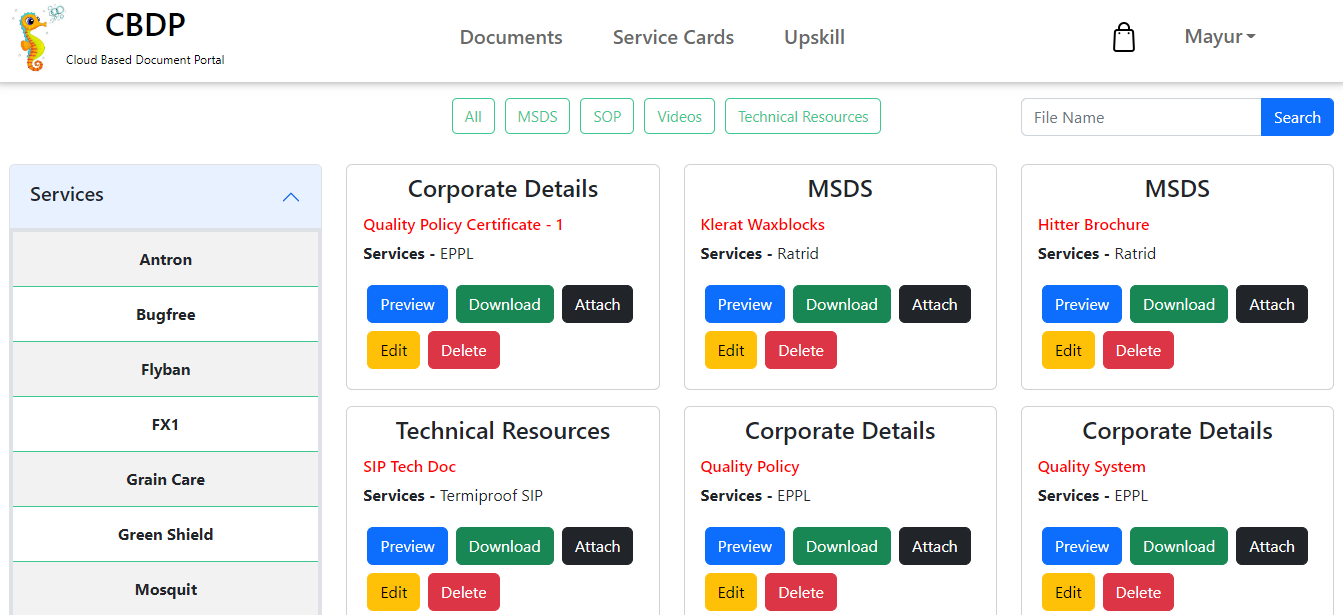Download the Klerat Waxblocks document
1343x615 pixels.
pos(841,305)
